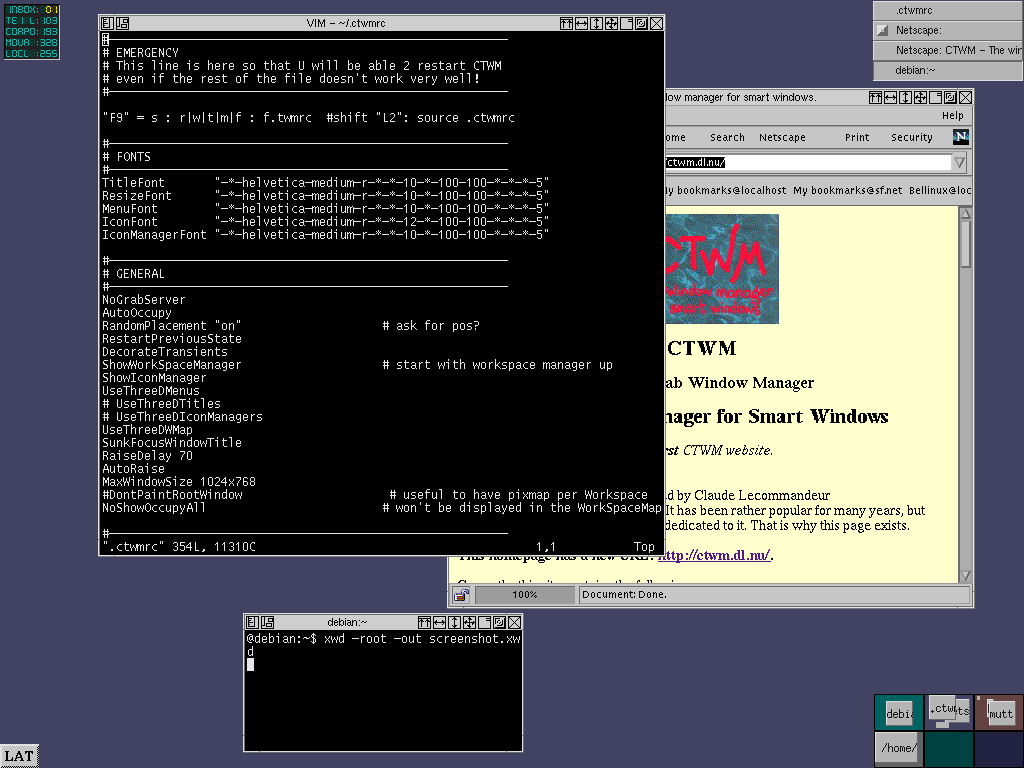
Task: Click horizontal zoom icon in Netscape title bar
Action: click(x=890, y=97)
